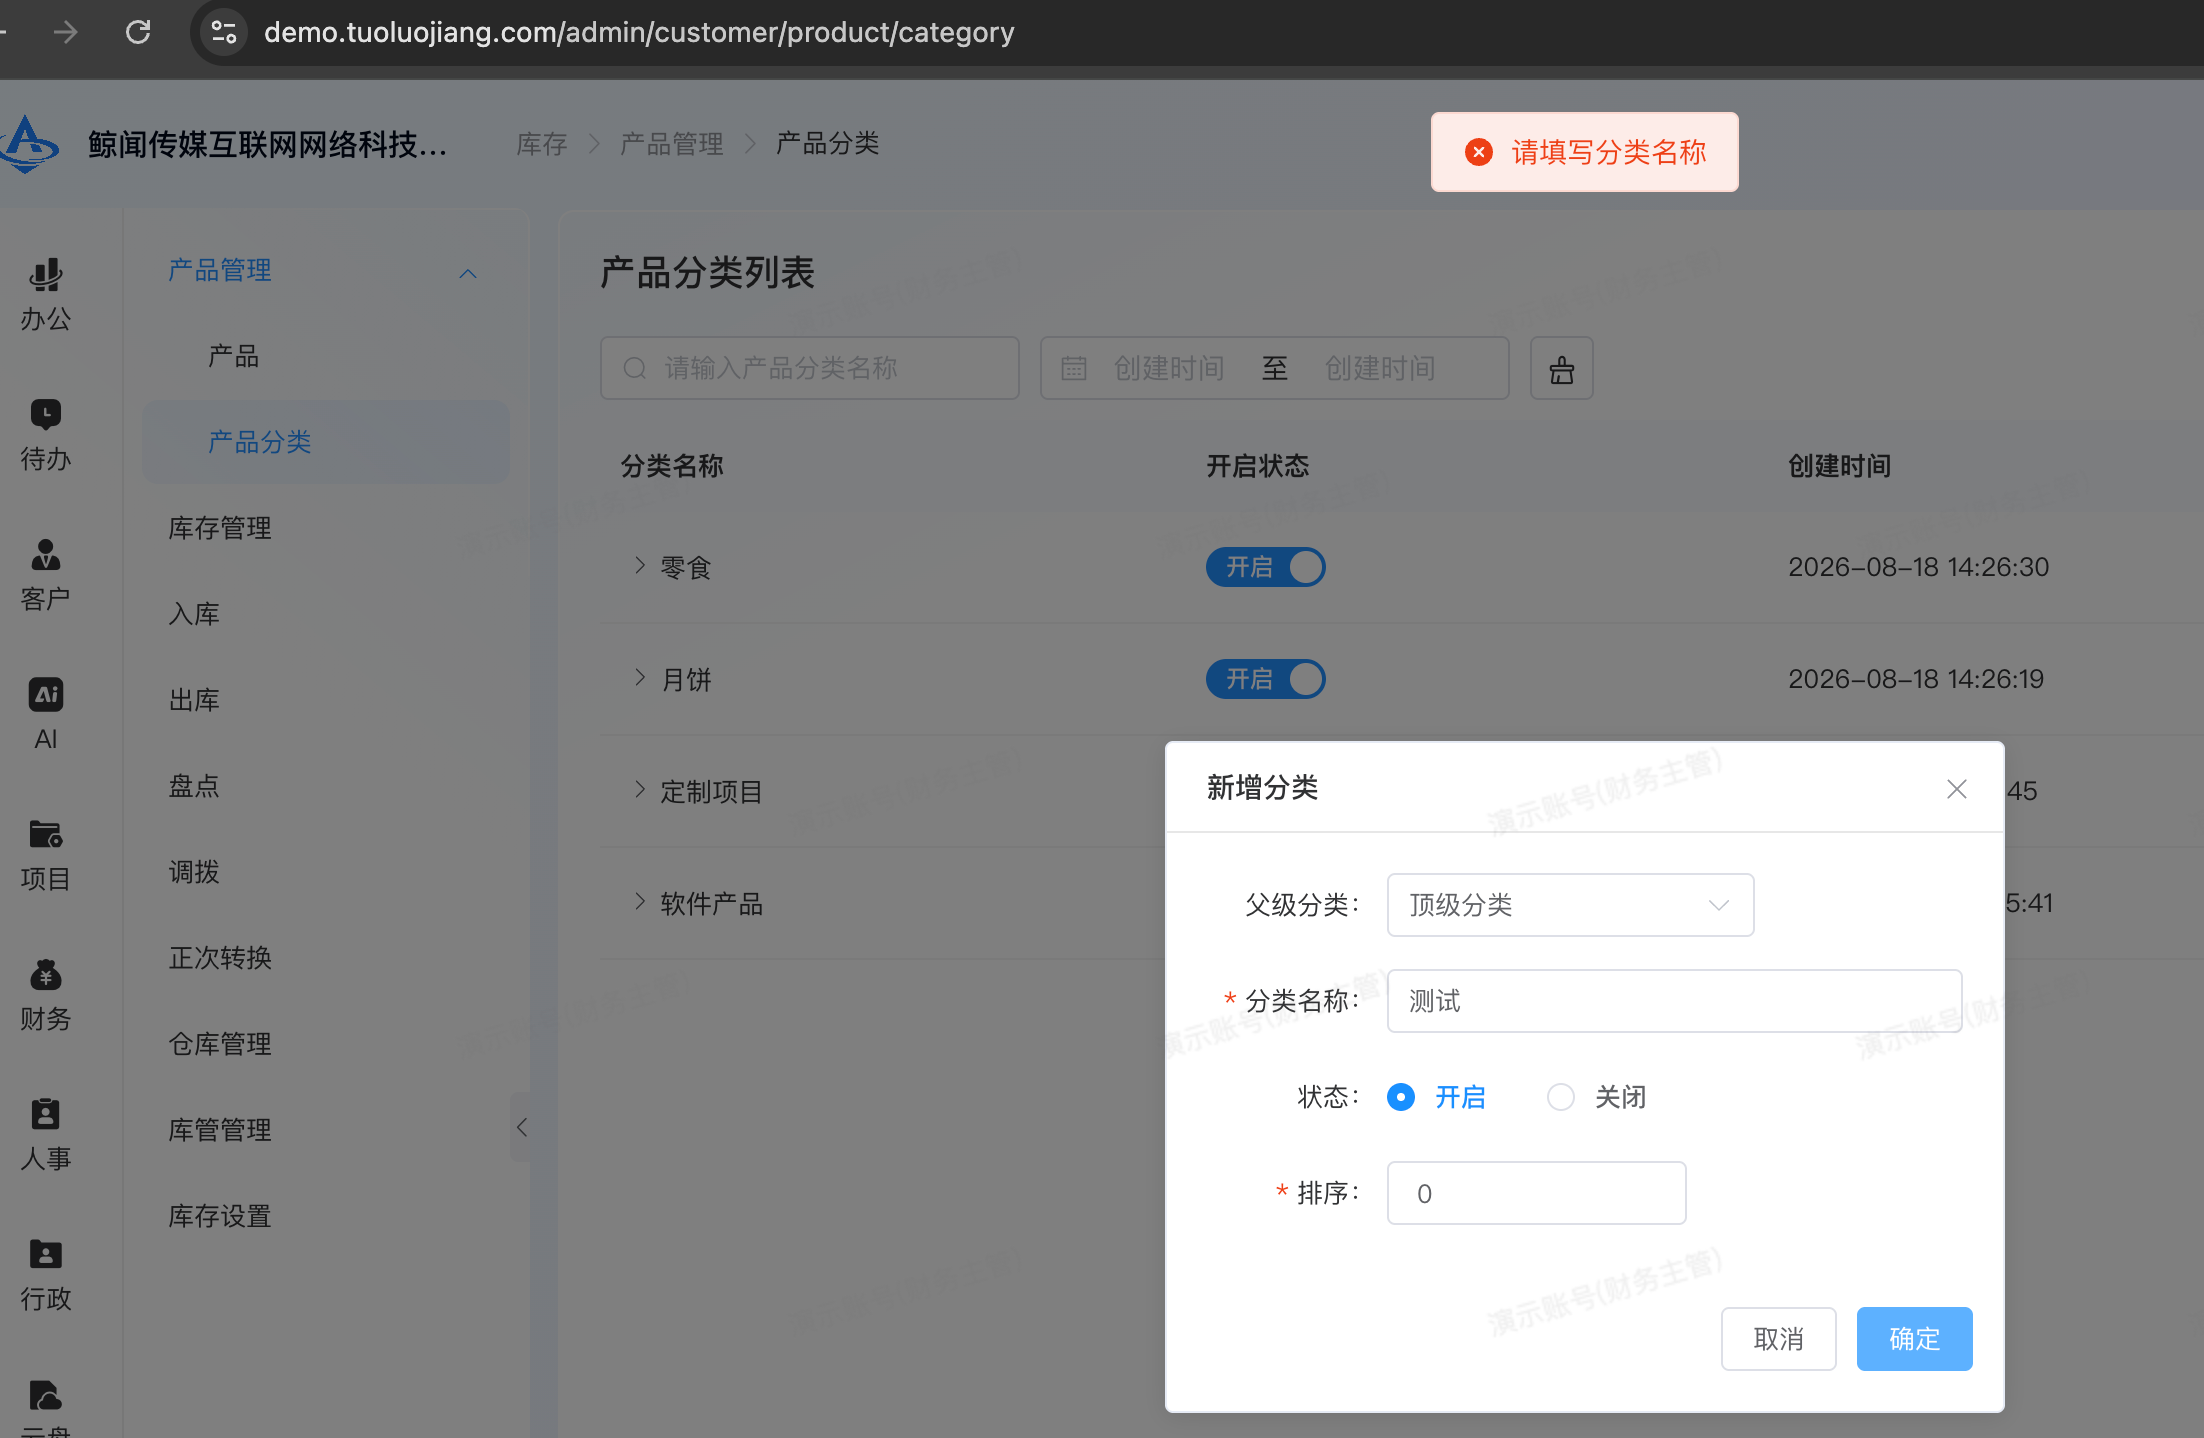Viewport: 2204px width, 1438px height.
Task: Open the 客户 customer sidebar icon
Action: (x=46, y=575)
